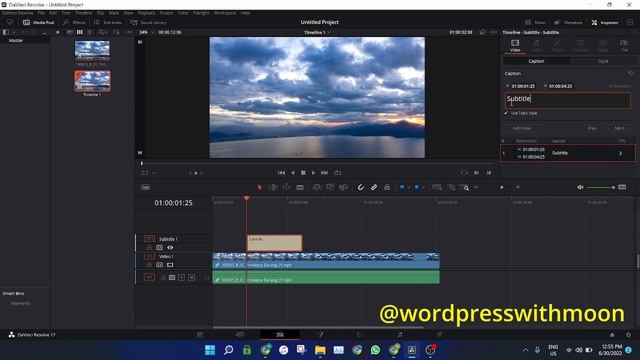
Task: Open the Fusion menu
Action: 166,13
